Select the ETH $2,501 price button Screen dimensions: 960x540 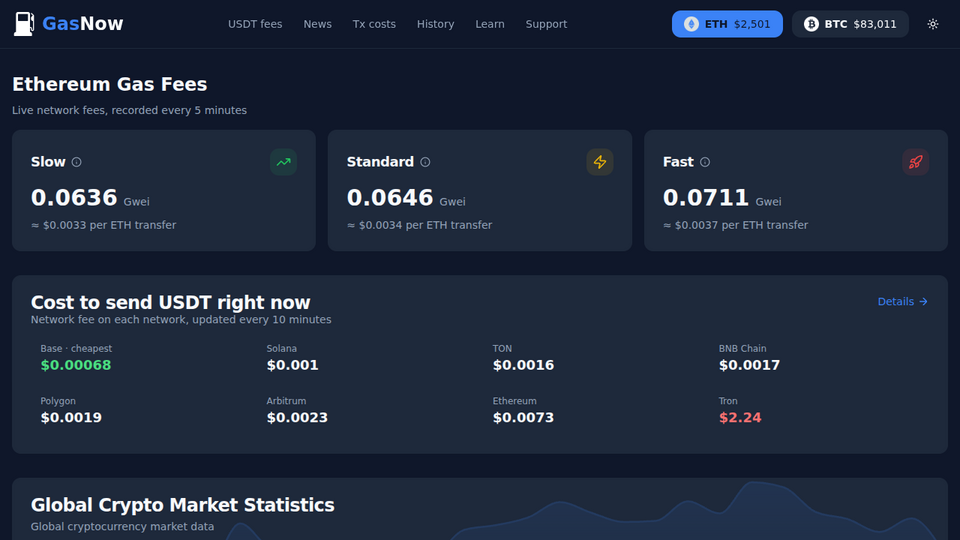pyautogui.click(x=727, y=24)
